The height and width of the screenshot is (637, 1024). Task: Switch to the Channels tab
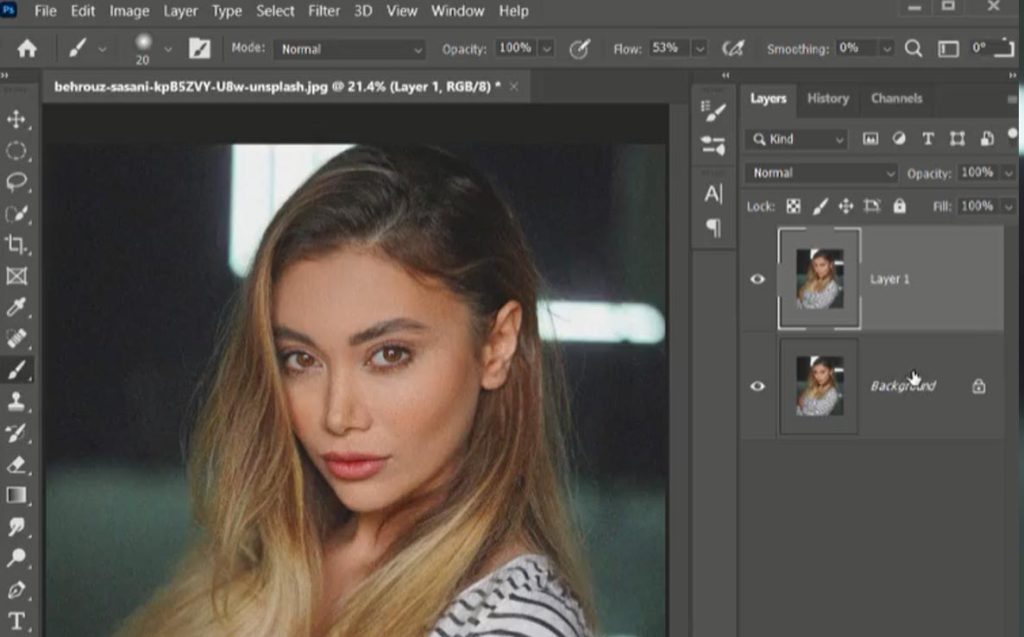point(896,98)
